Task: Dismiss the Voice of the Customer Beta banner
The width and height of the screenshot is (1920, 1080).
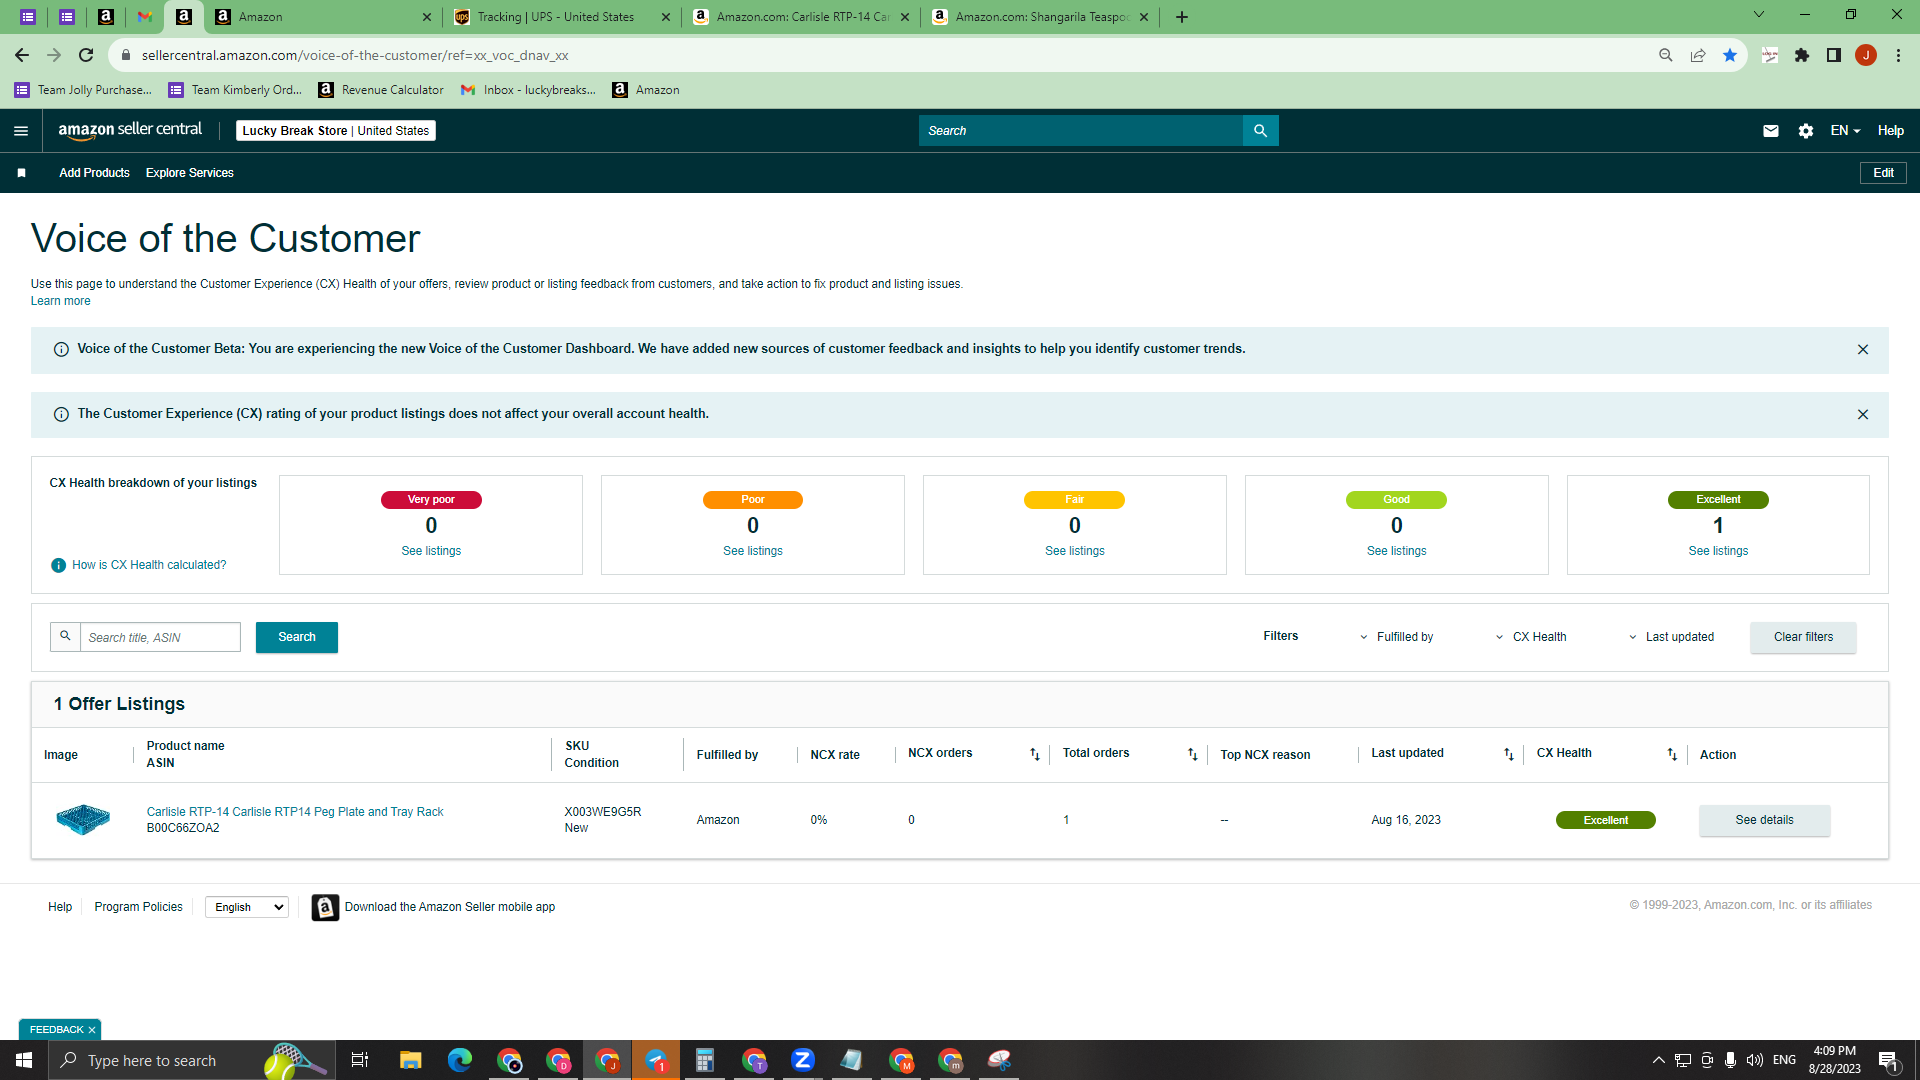Action: pyautogui.click(x=1862, y=350)
